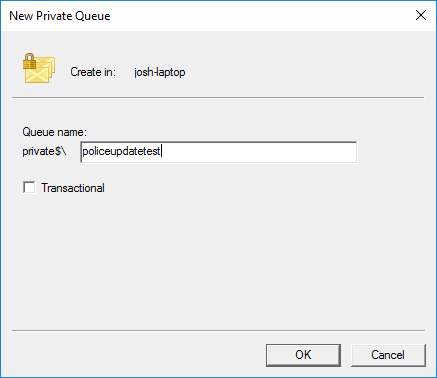Click the Queue name: label

pyautogui.click(x=54, y=132)
